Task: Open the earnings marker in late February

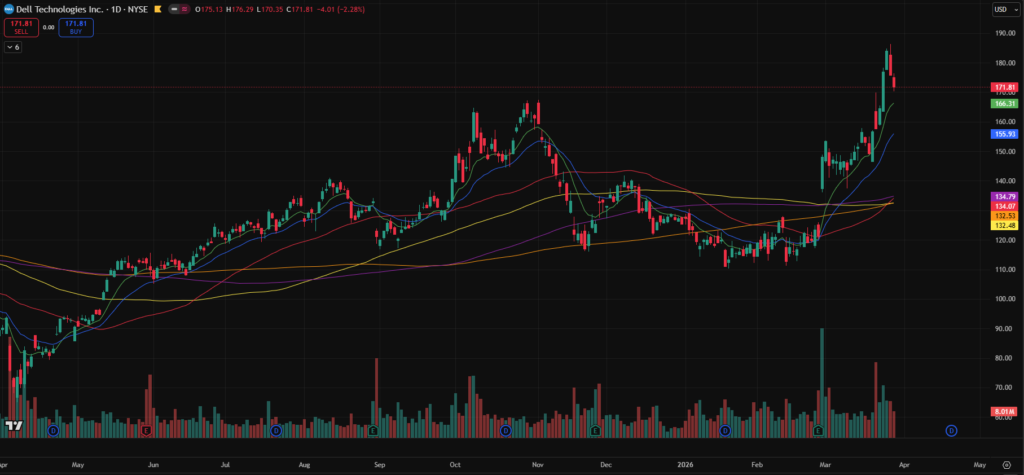Action: point(818,430)
